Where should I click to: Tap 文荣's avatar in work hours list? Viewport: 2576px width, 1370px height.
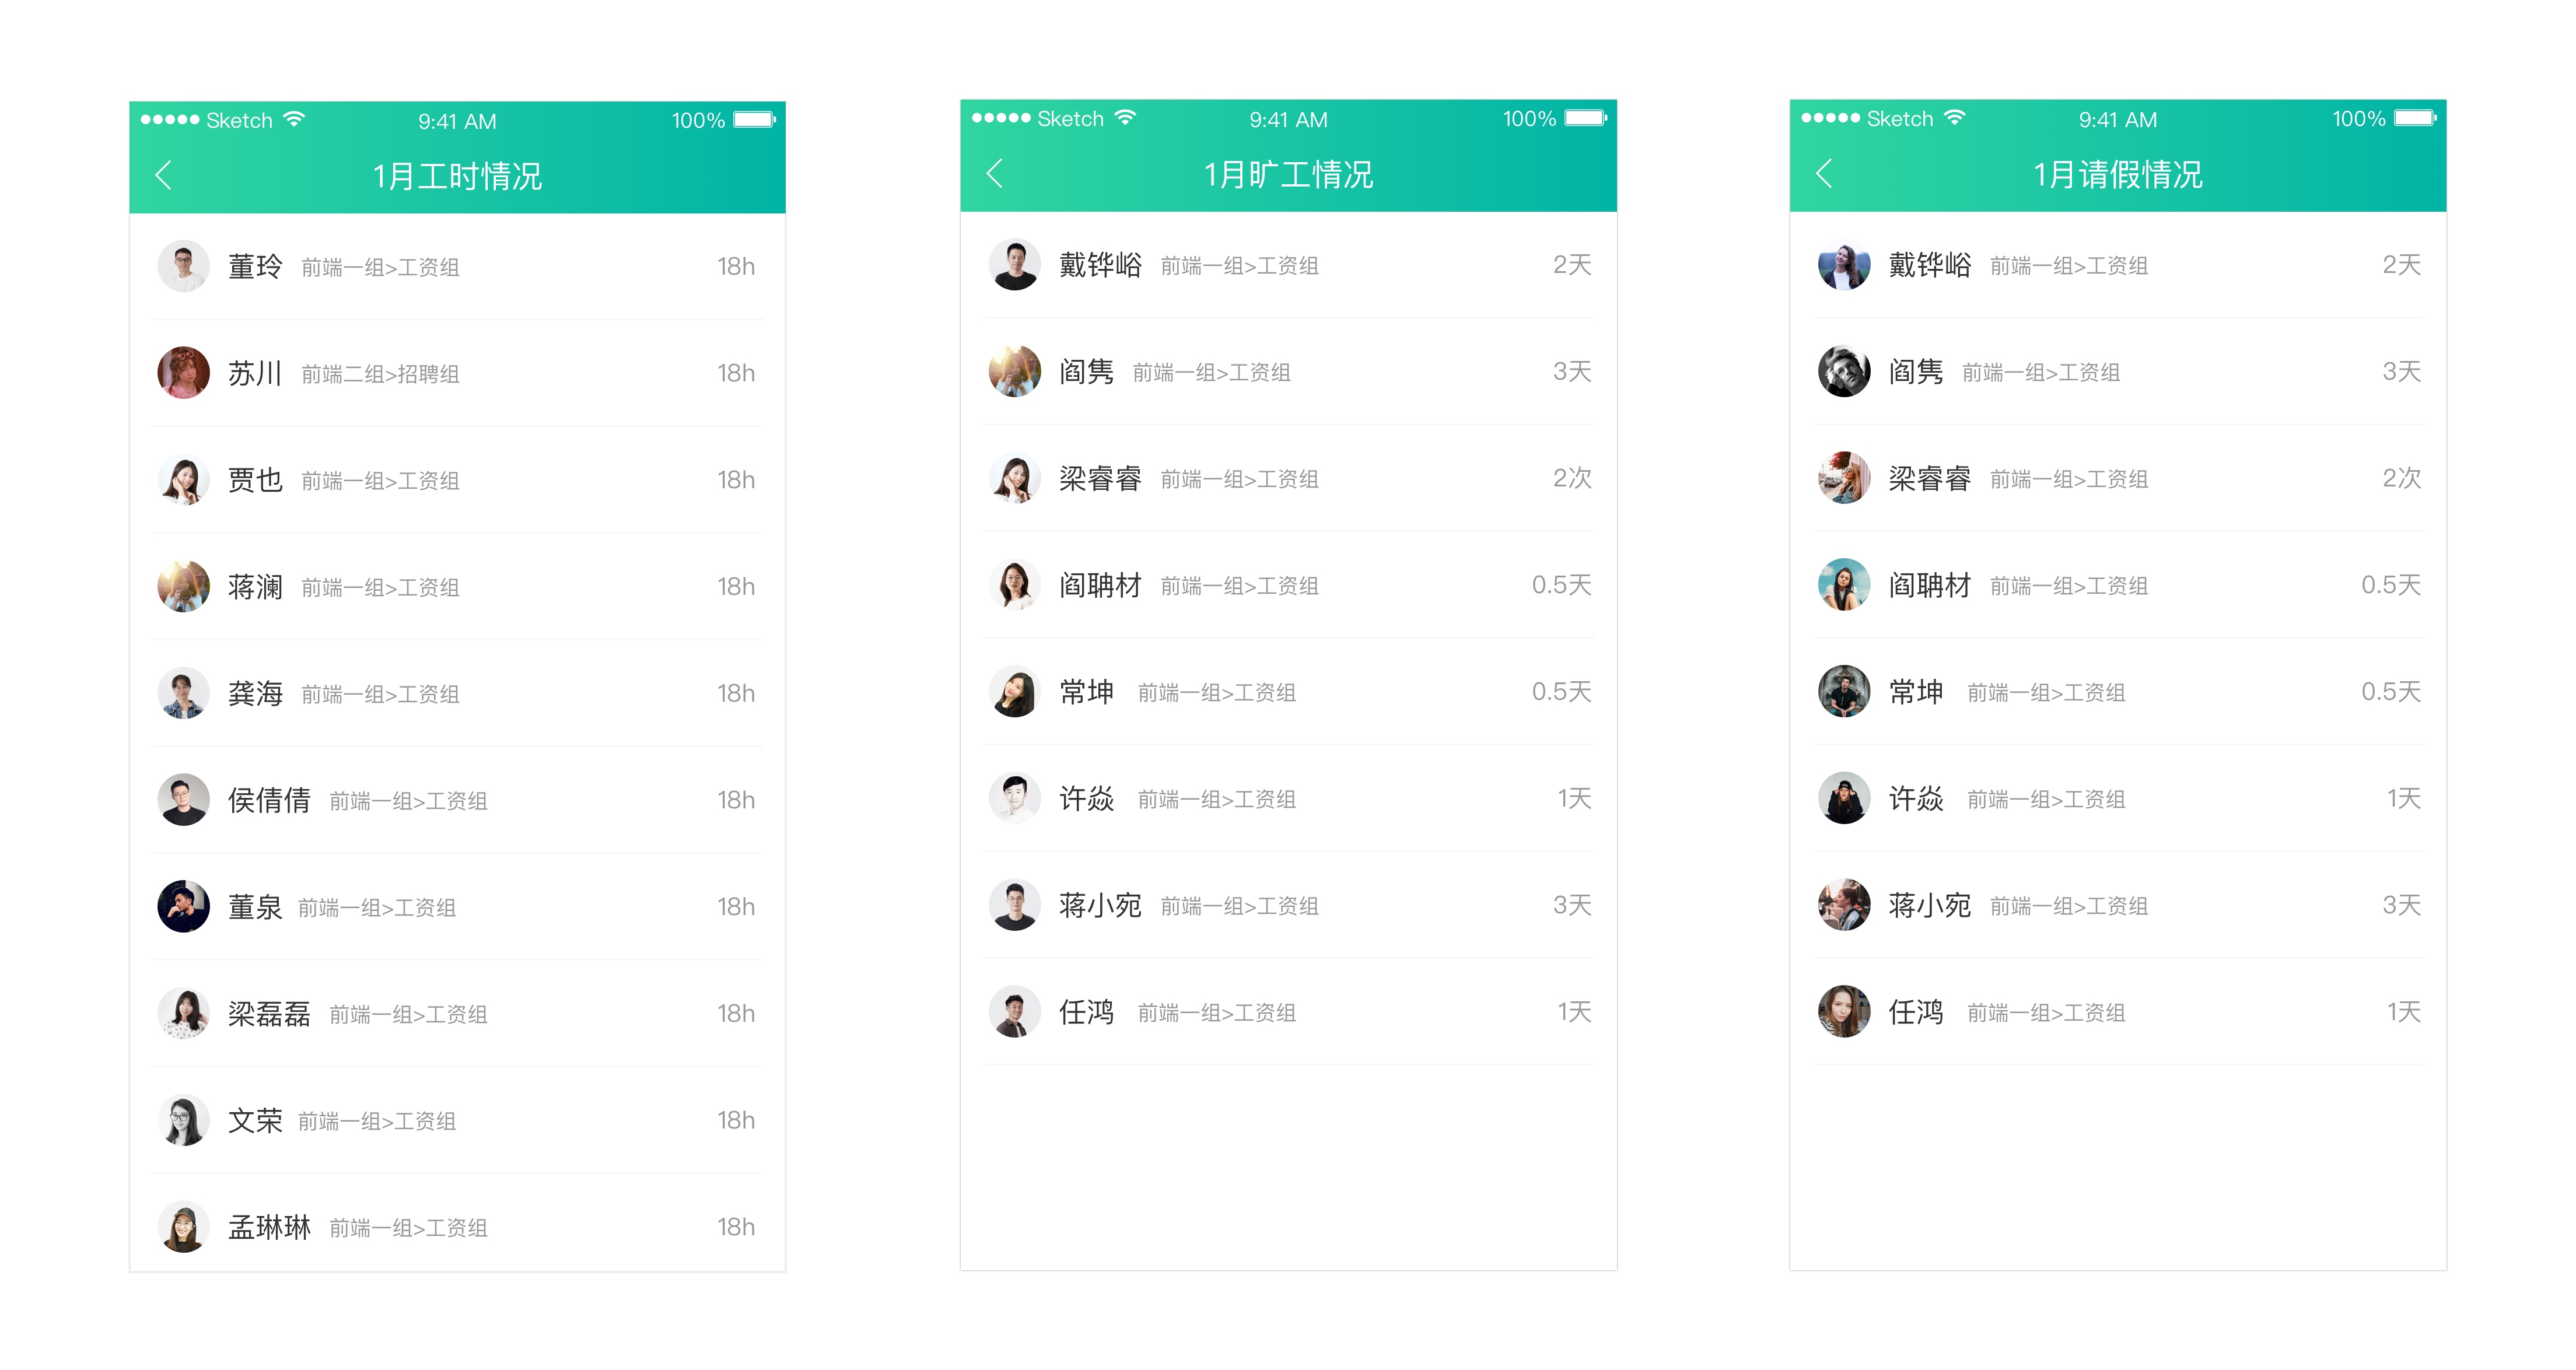click(x=183, y=1120)
